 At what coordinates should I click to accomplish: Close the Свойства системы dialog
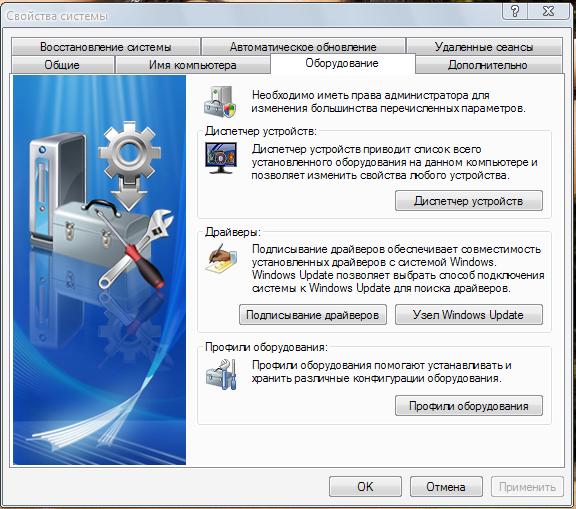click(x=548, y=11)
